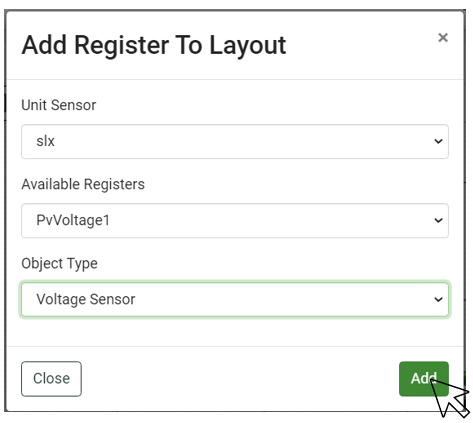Image resolution: width=473 pixels, height=423 pixels.
Task: Select the slx value text
Action: coord(45,141)
